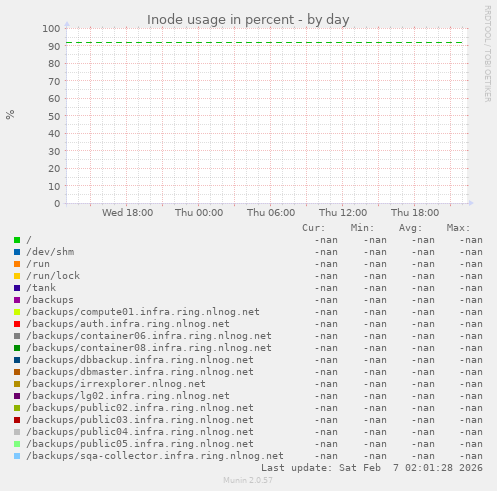Click the brown swatch for dbmaster entry
The height and width of the screenshot is (491, 497).
17,372
